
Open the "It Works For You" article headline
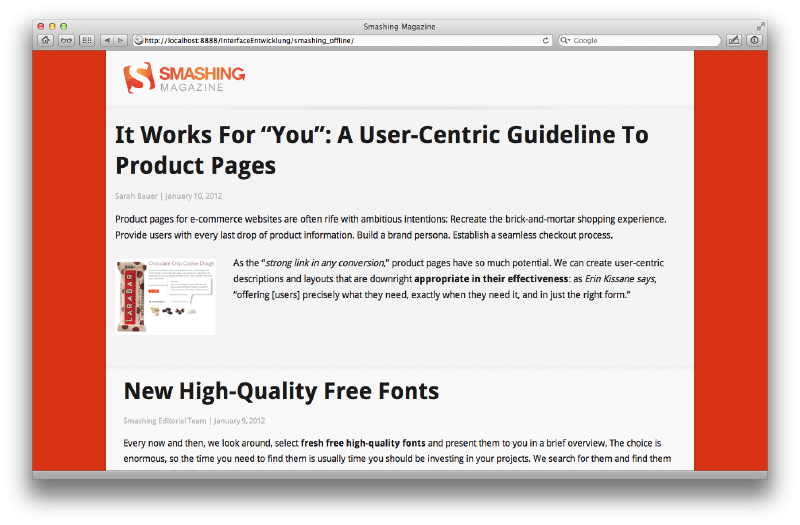382,150
